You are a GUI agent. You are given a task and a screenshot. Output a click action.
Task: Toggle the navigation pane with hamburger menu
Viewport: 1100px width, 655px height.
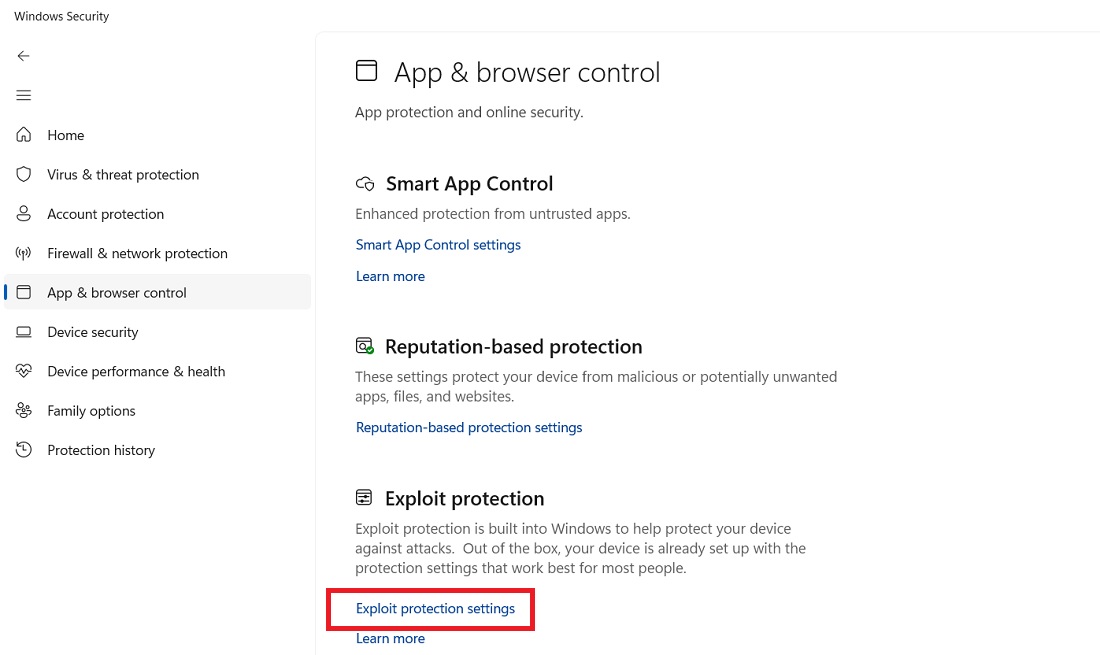[23, 95]
